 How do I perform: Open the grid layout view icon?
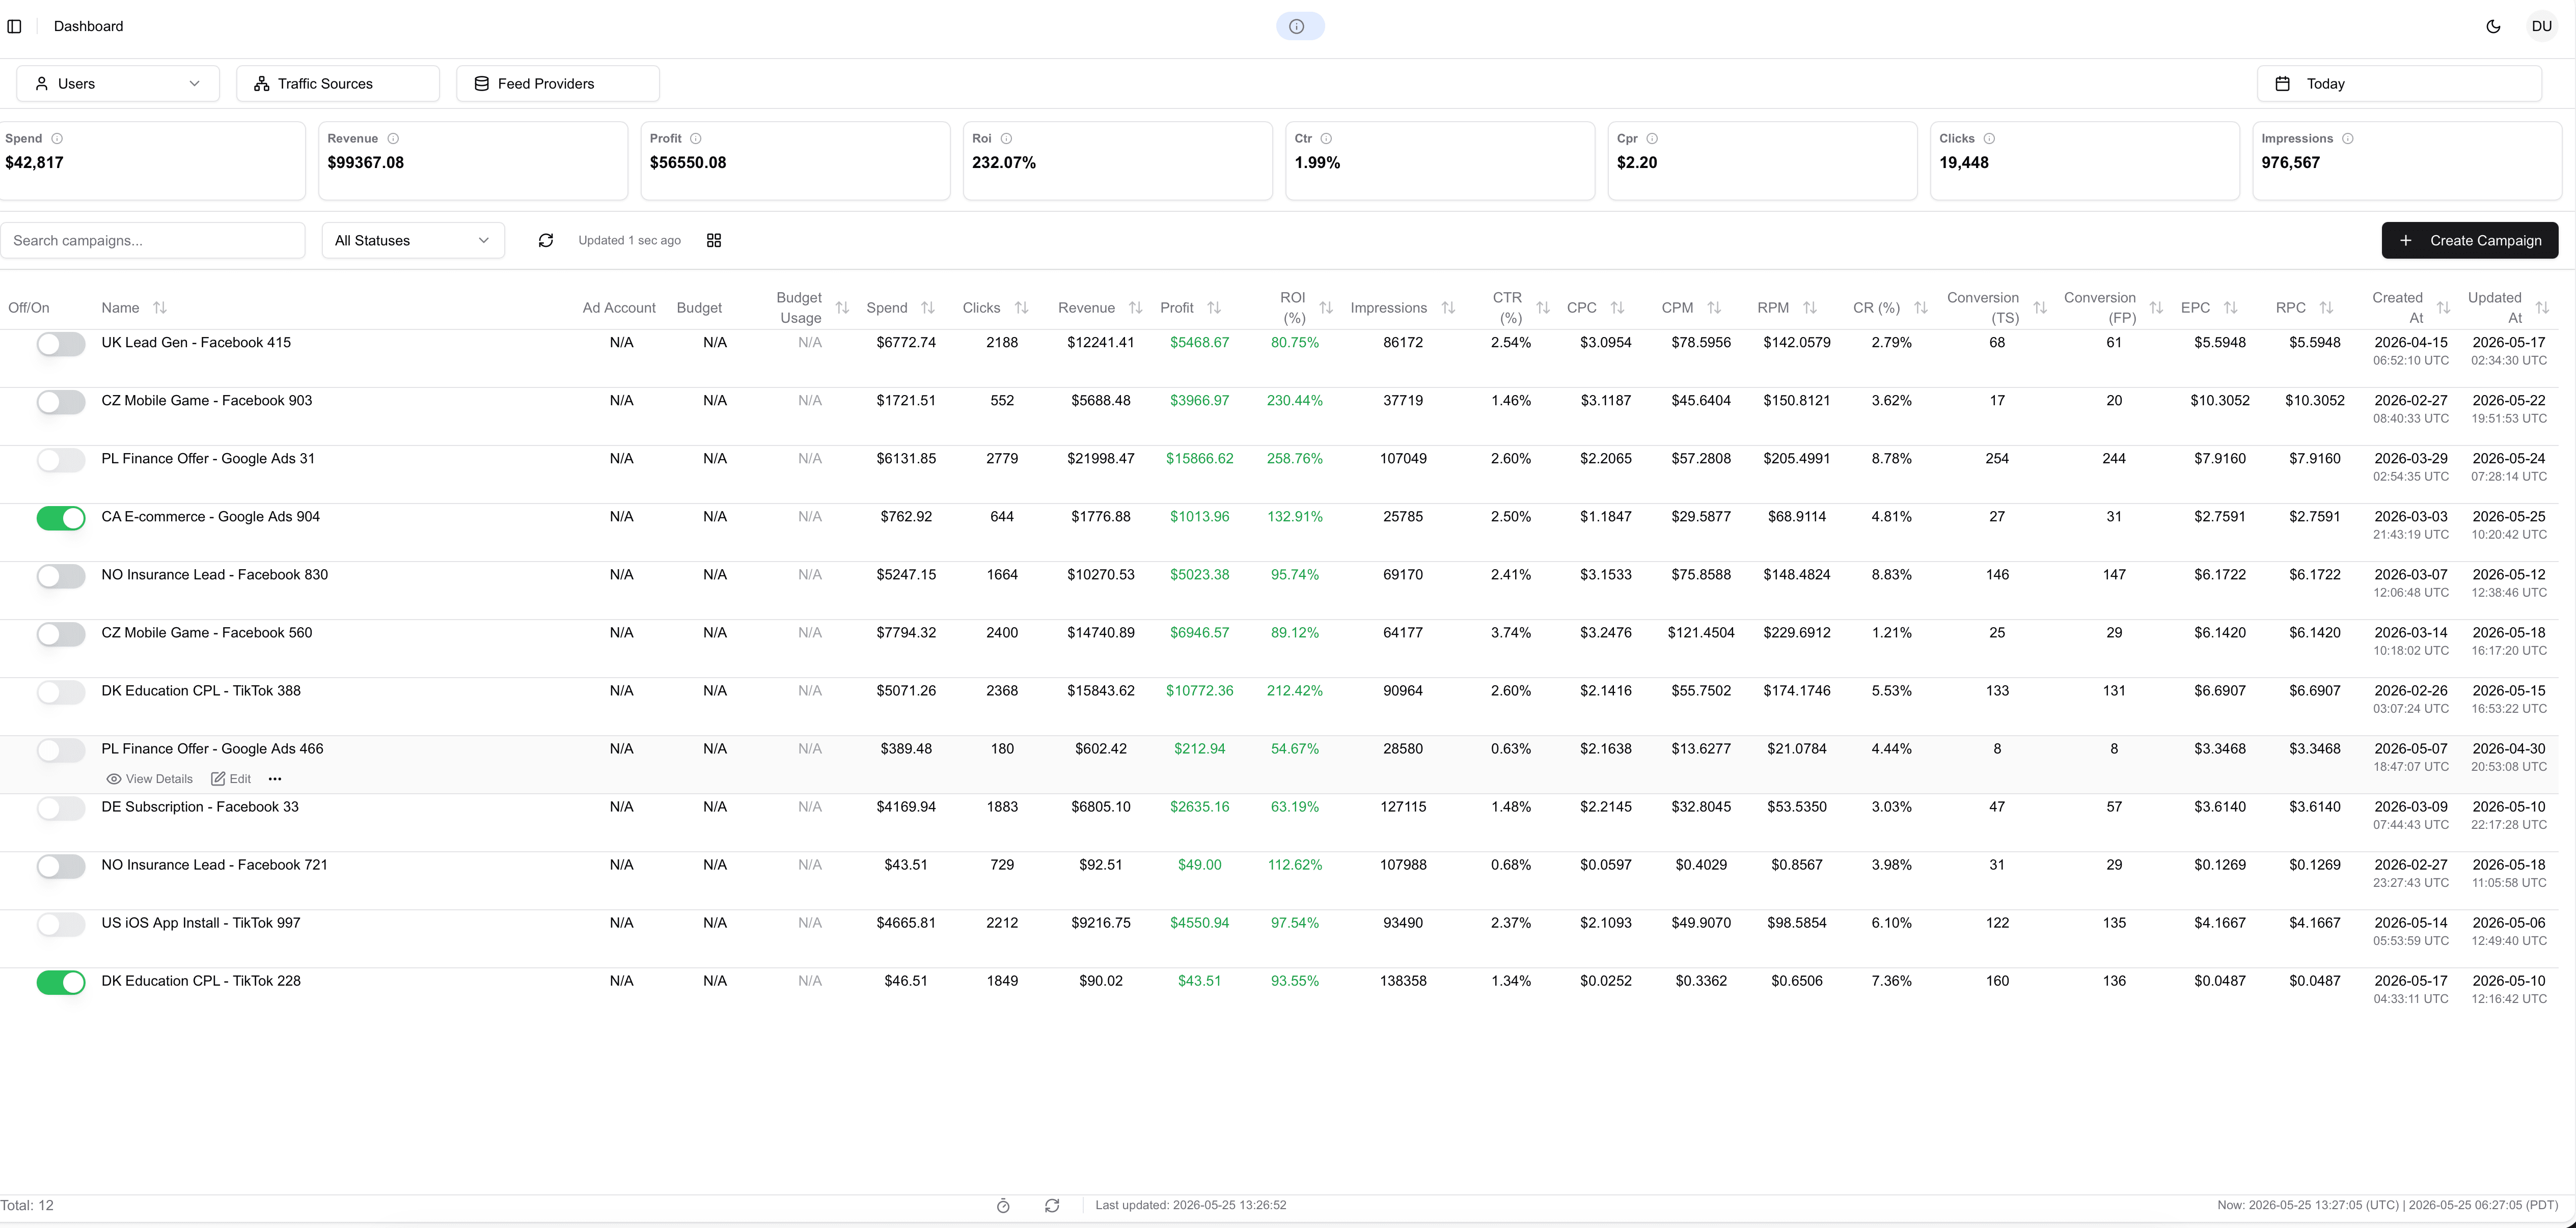pyautogui.click(x=714, y=240)
